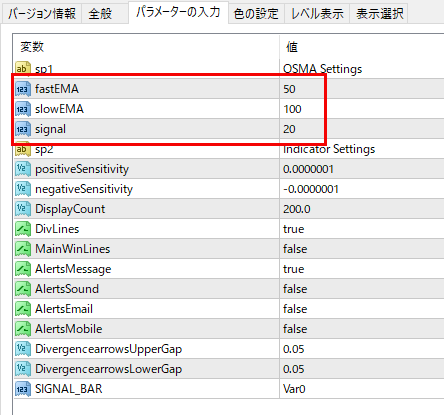Click the slowEMA integer type icon
The height and width of the screenshot is (415, 444).
tap(23, 109)
